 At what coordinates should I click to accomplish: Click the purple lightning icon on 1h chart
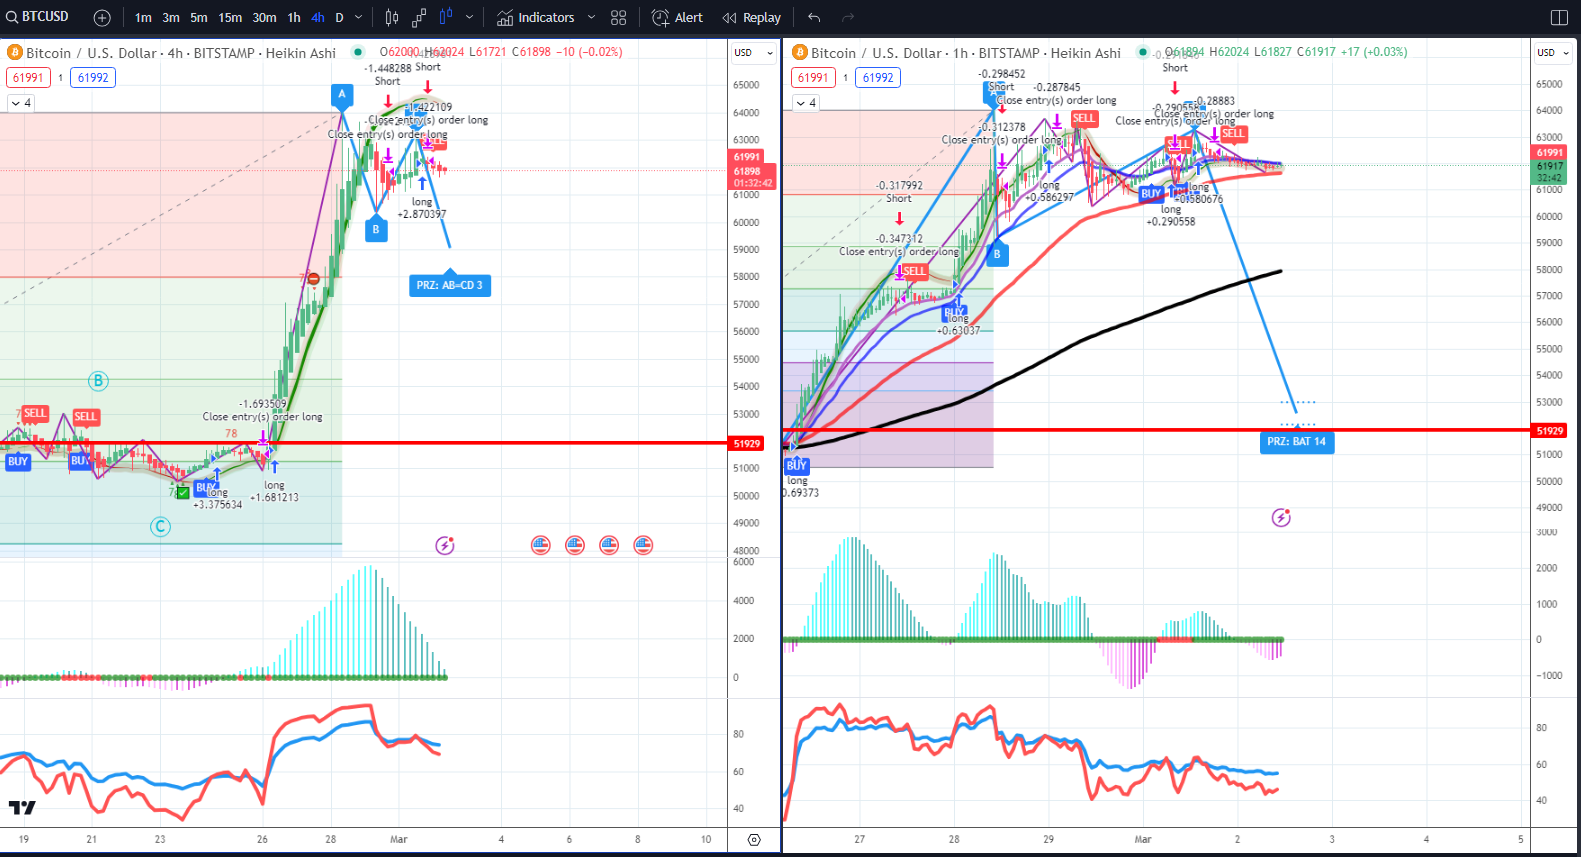click(x=1281, y=517)
